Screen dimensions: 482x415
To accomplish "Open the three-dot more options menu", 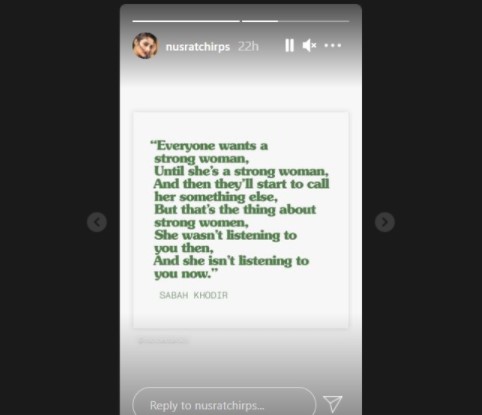I will [333, 45].
